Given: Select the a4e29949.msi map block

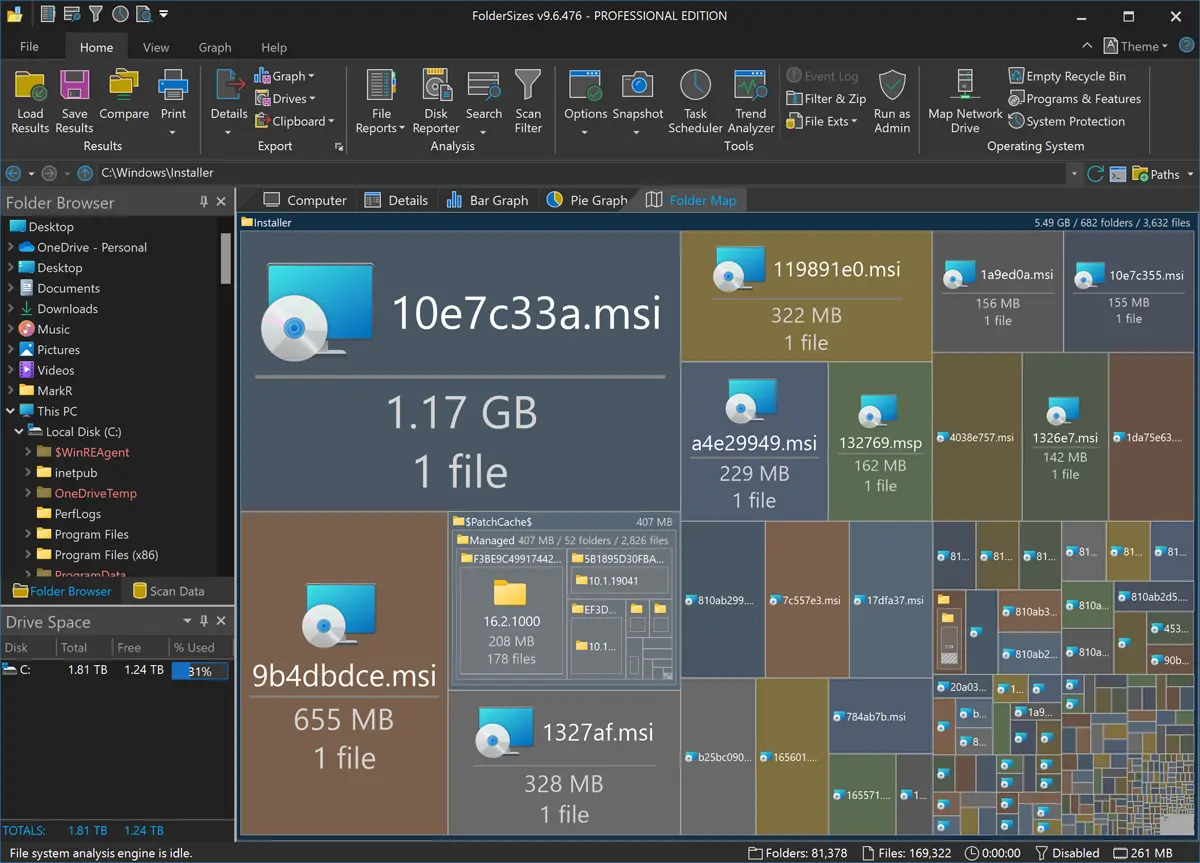Looking at the screenshot, I should tap(754, 441).
